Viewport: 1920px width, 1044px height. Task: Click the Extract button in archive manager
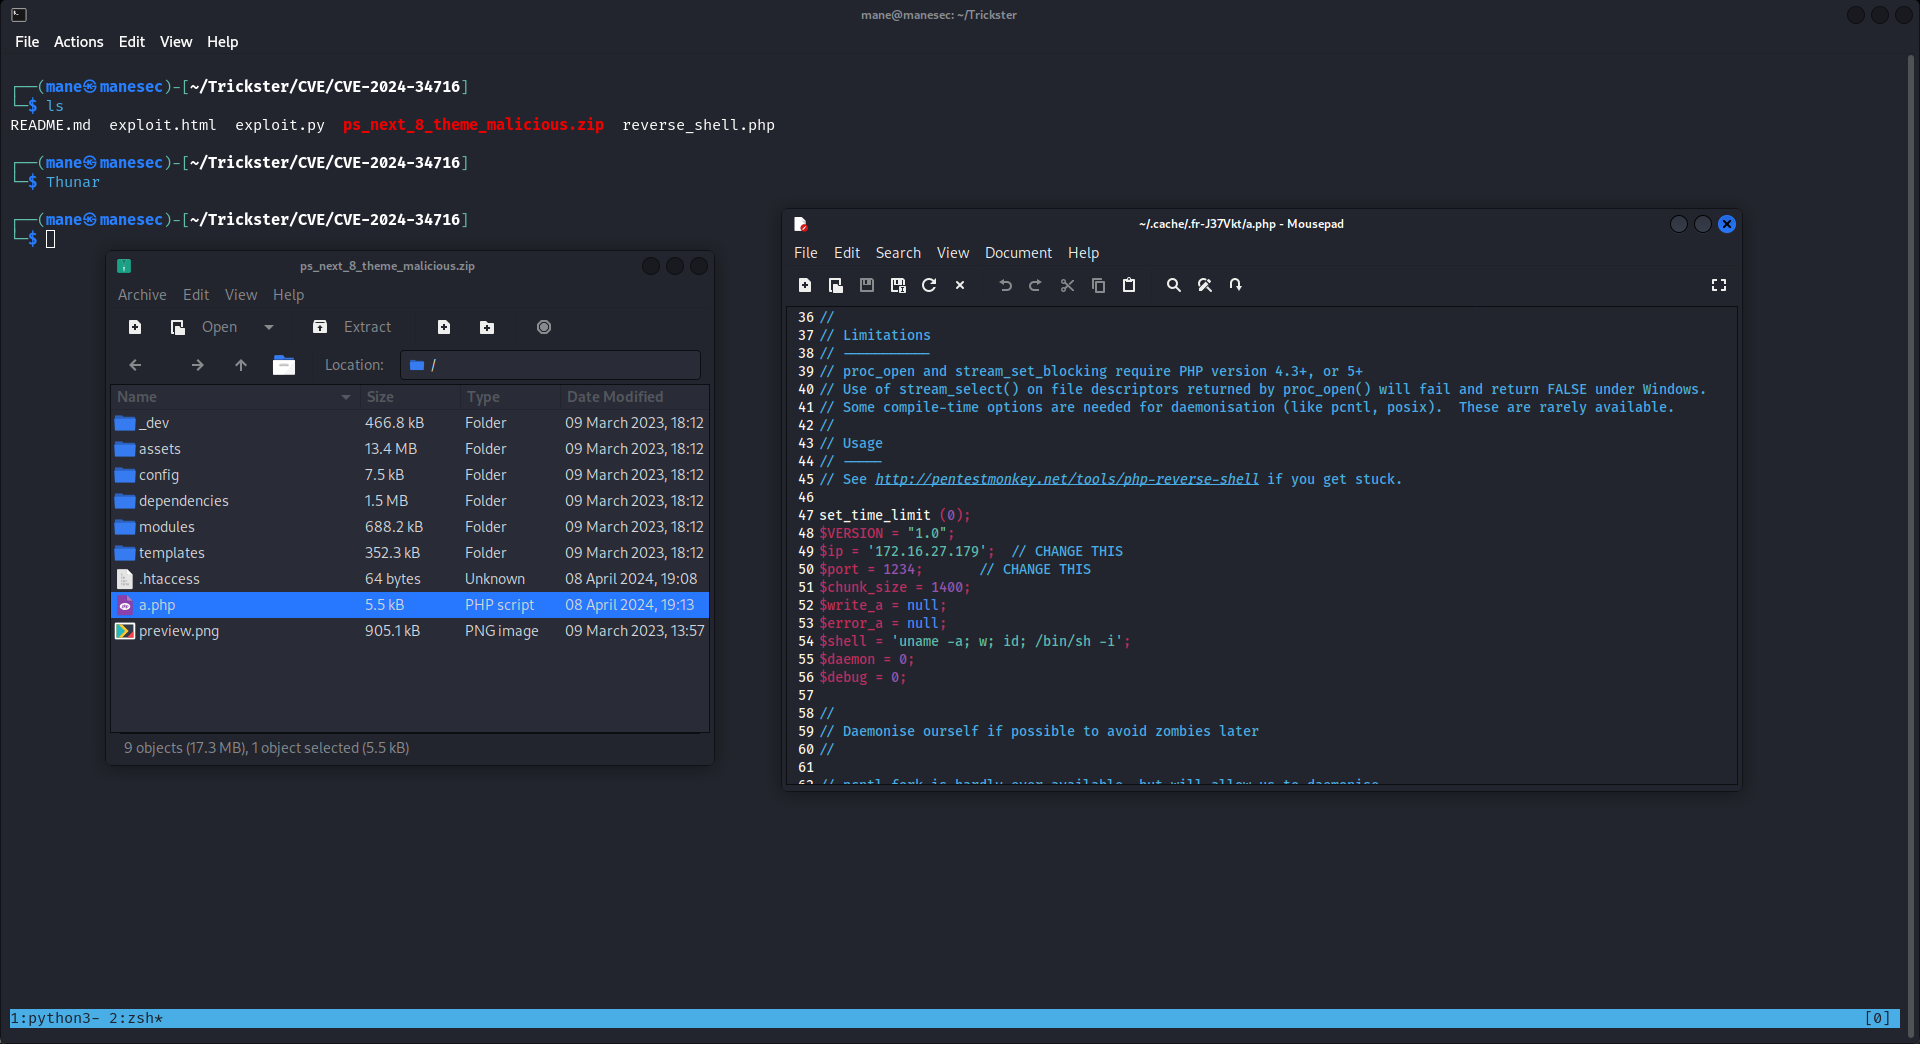click(352, 327)
